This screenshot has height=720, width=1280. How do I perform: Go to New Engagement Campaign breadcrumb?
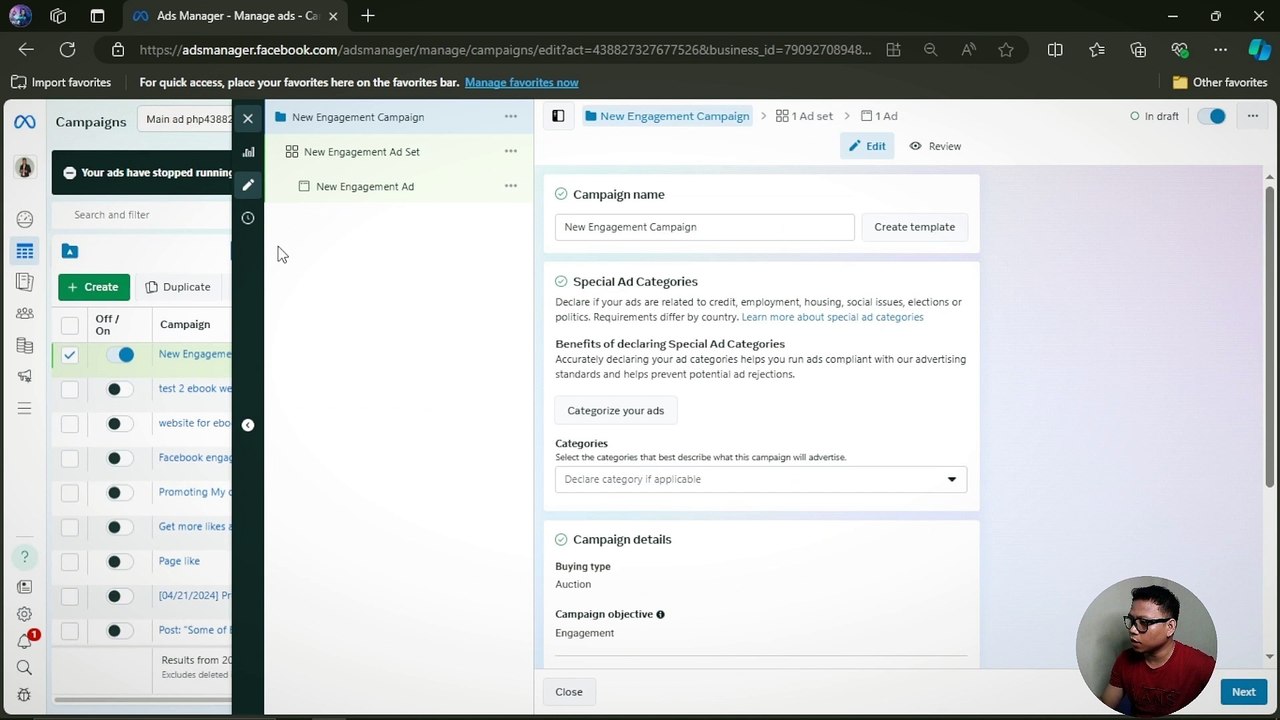click(x=667, y=116)
